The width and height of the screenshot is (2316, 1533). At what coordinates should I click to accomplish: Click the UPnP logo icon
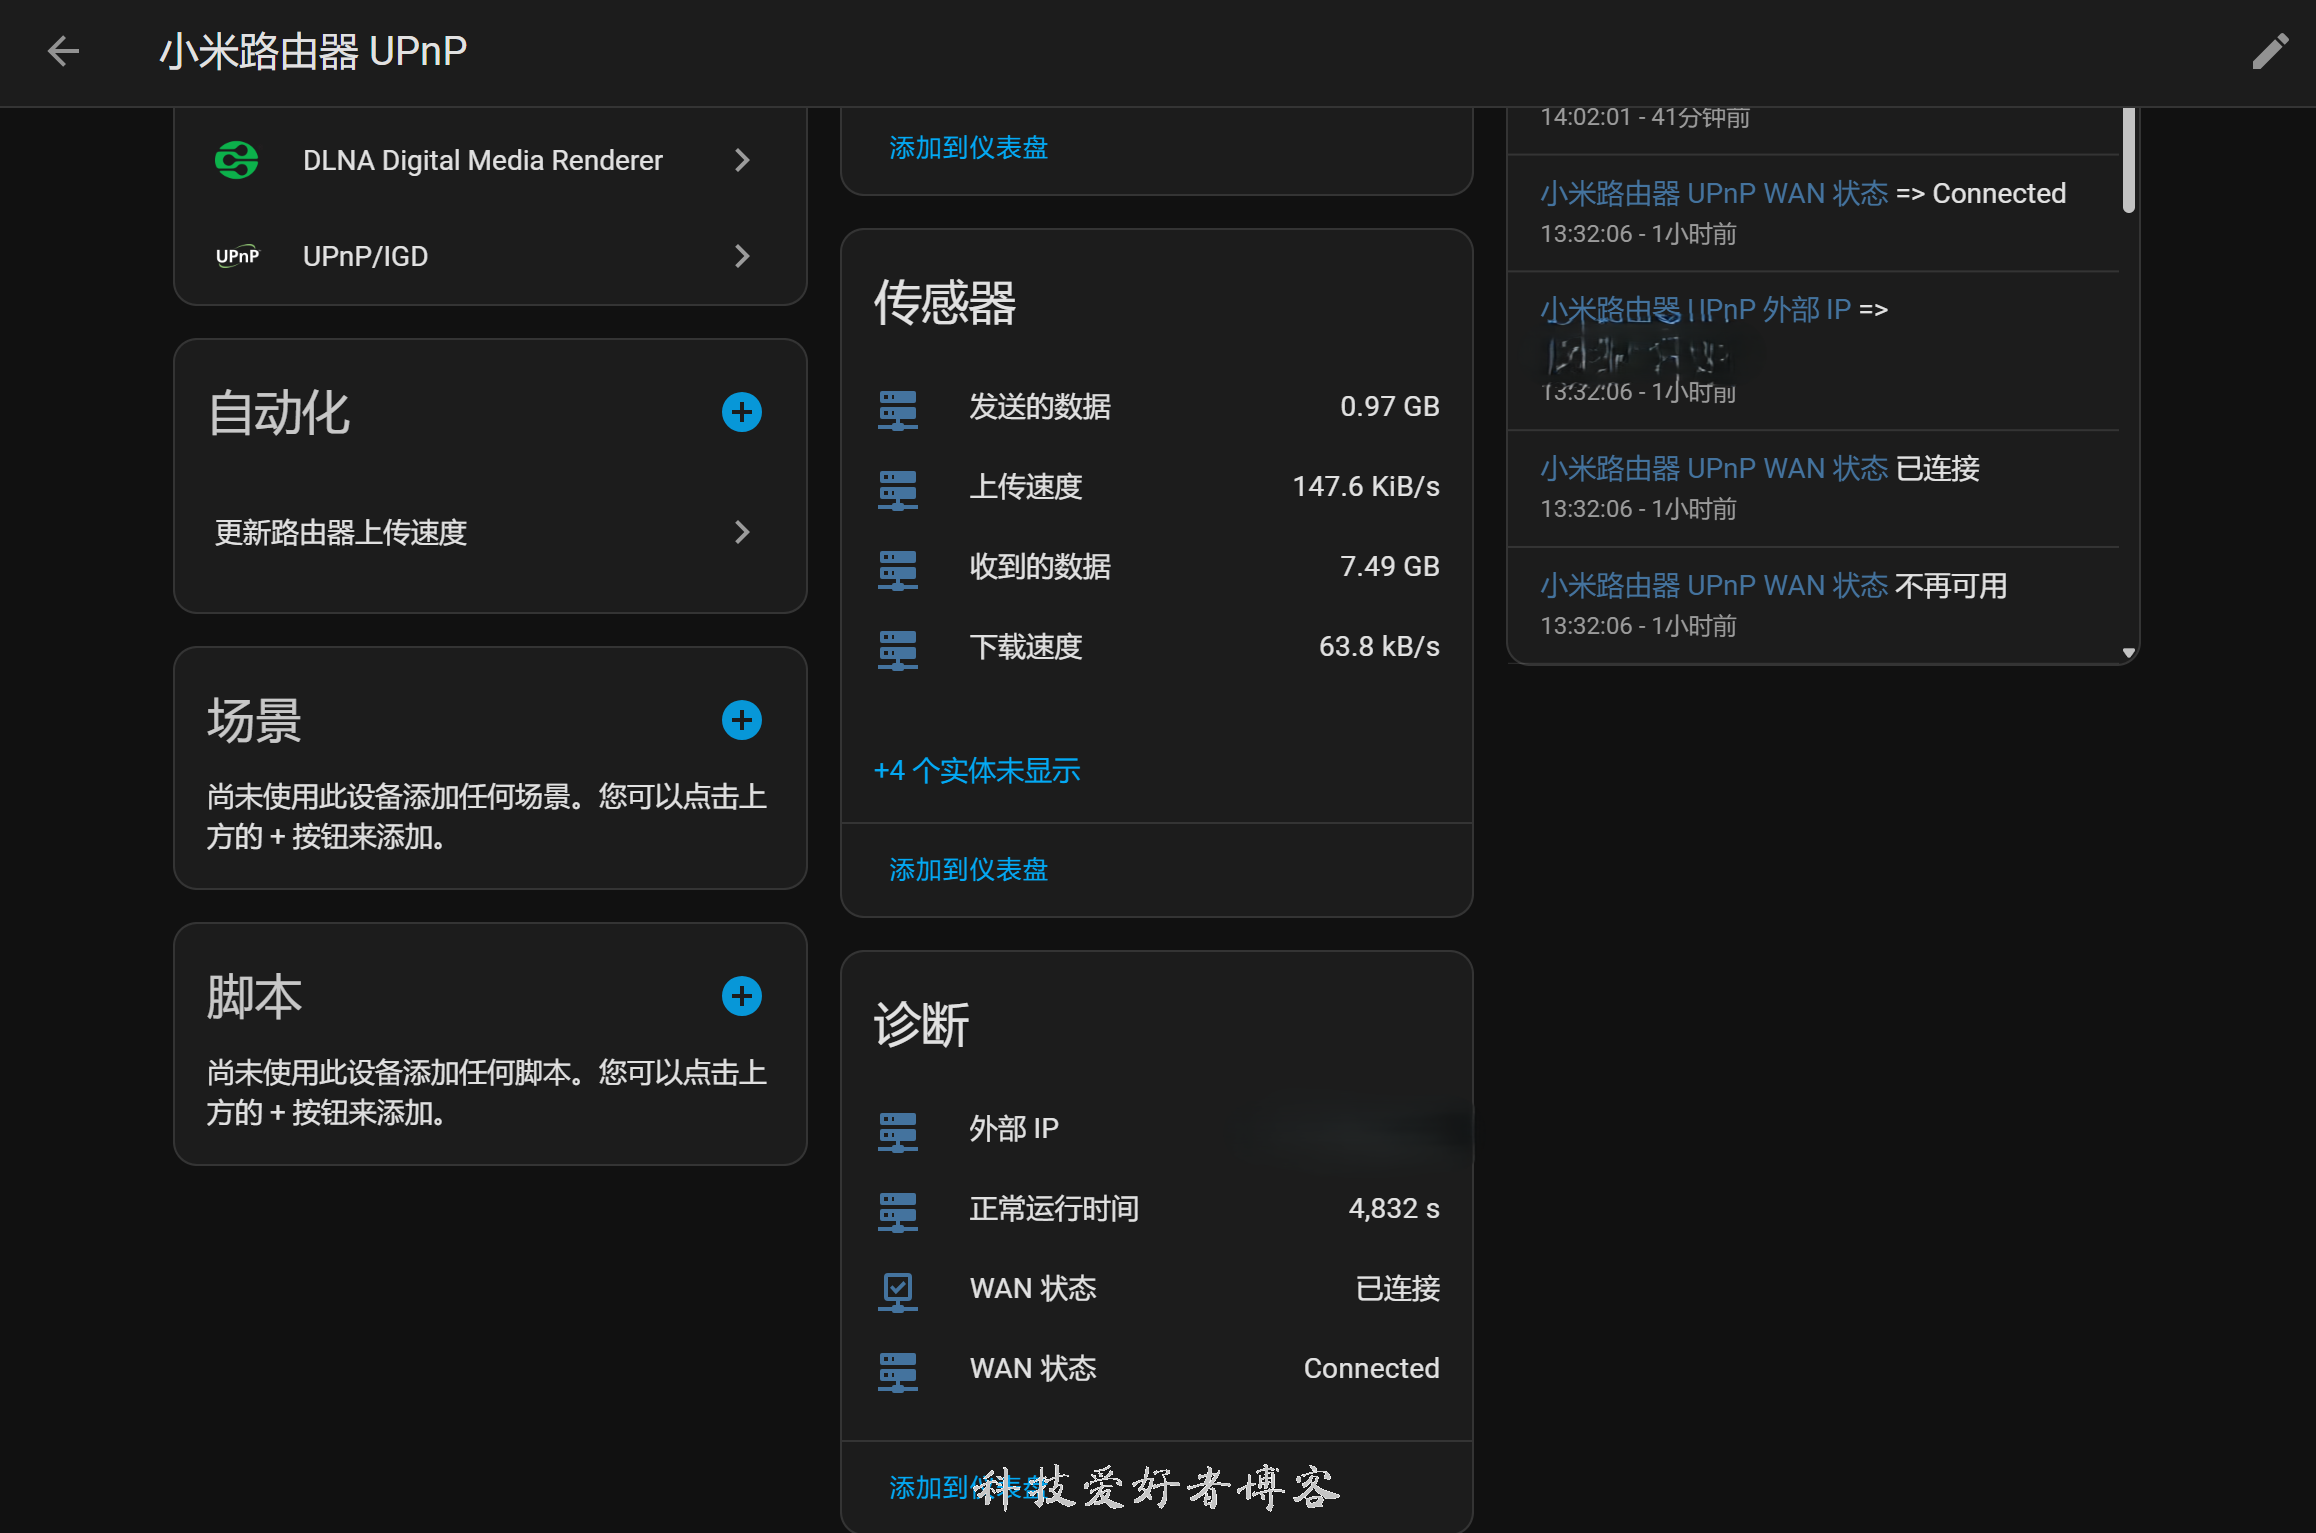tap(237, 256)
